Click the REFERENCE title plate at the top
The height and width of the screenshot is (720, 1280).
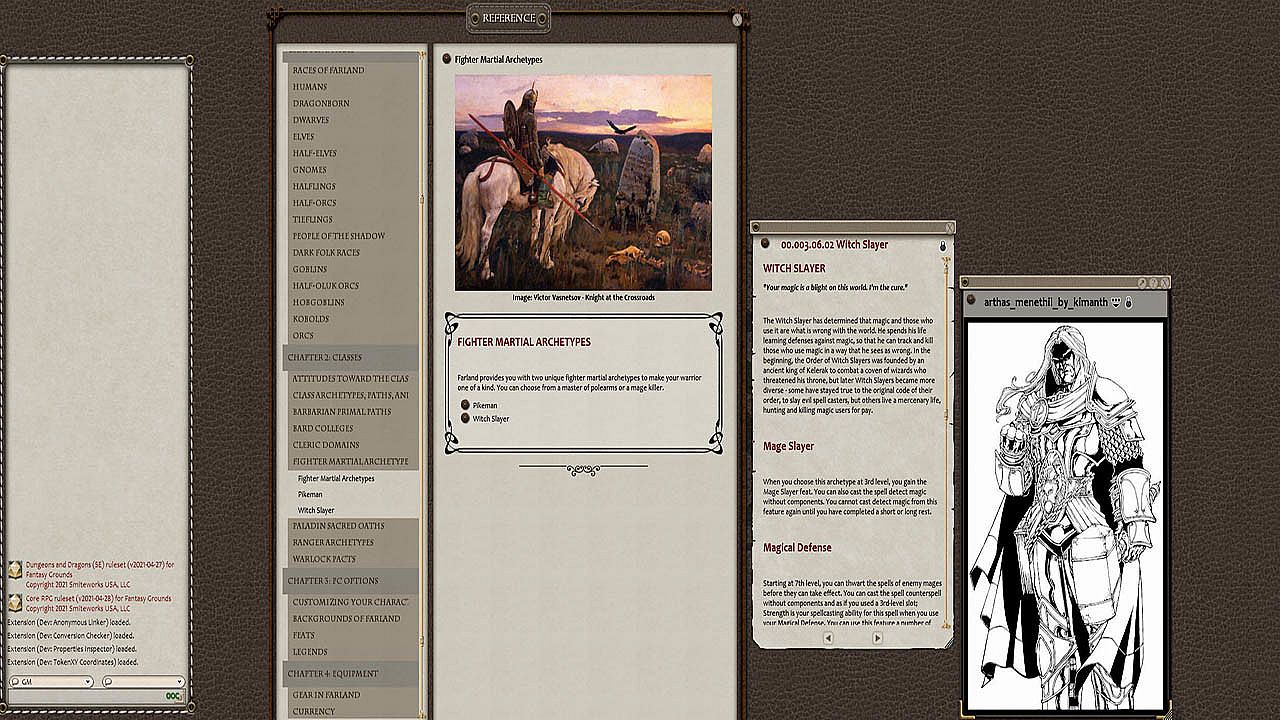(x=509, y=18)
